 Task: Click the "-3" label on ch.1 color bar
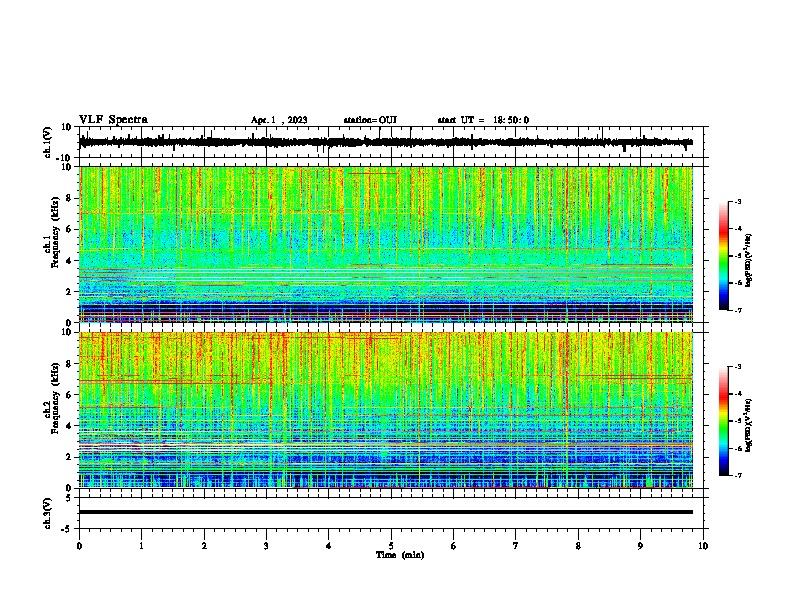(x=738, y=202)
